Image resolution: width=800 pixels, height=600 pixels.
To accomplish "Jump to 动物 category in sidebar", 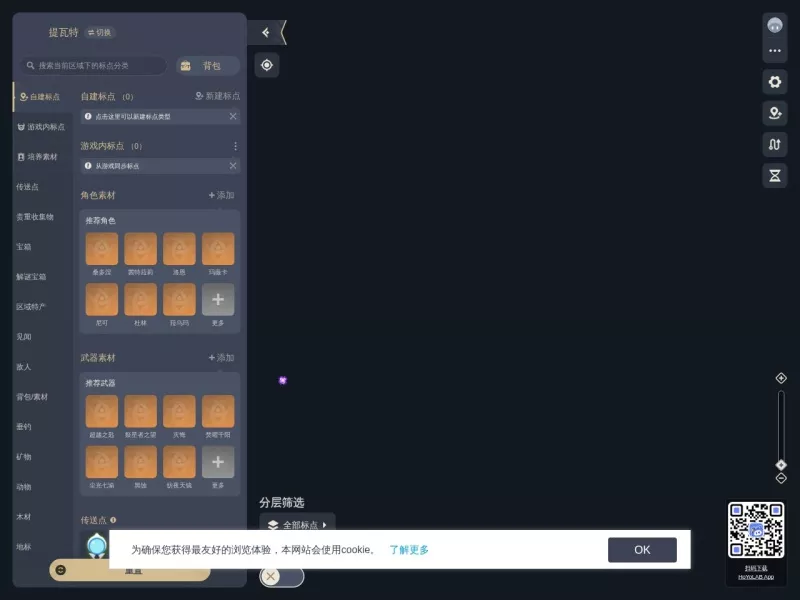I will click(x=23, y=487).
